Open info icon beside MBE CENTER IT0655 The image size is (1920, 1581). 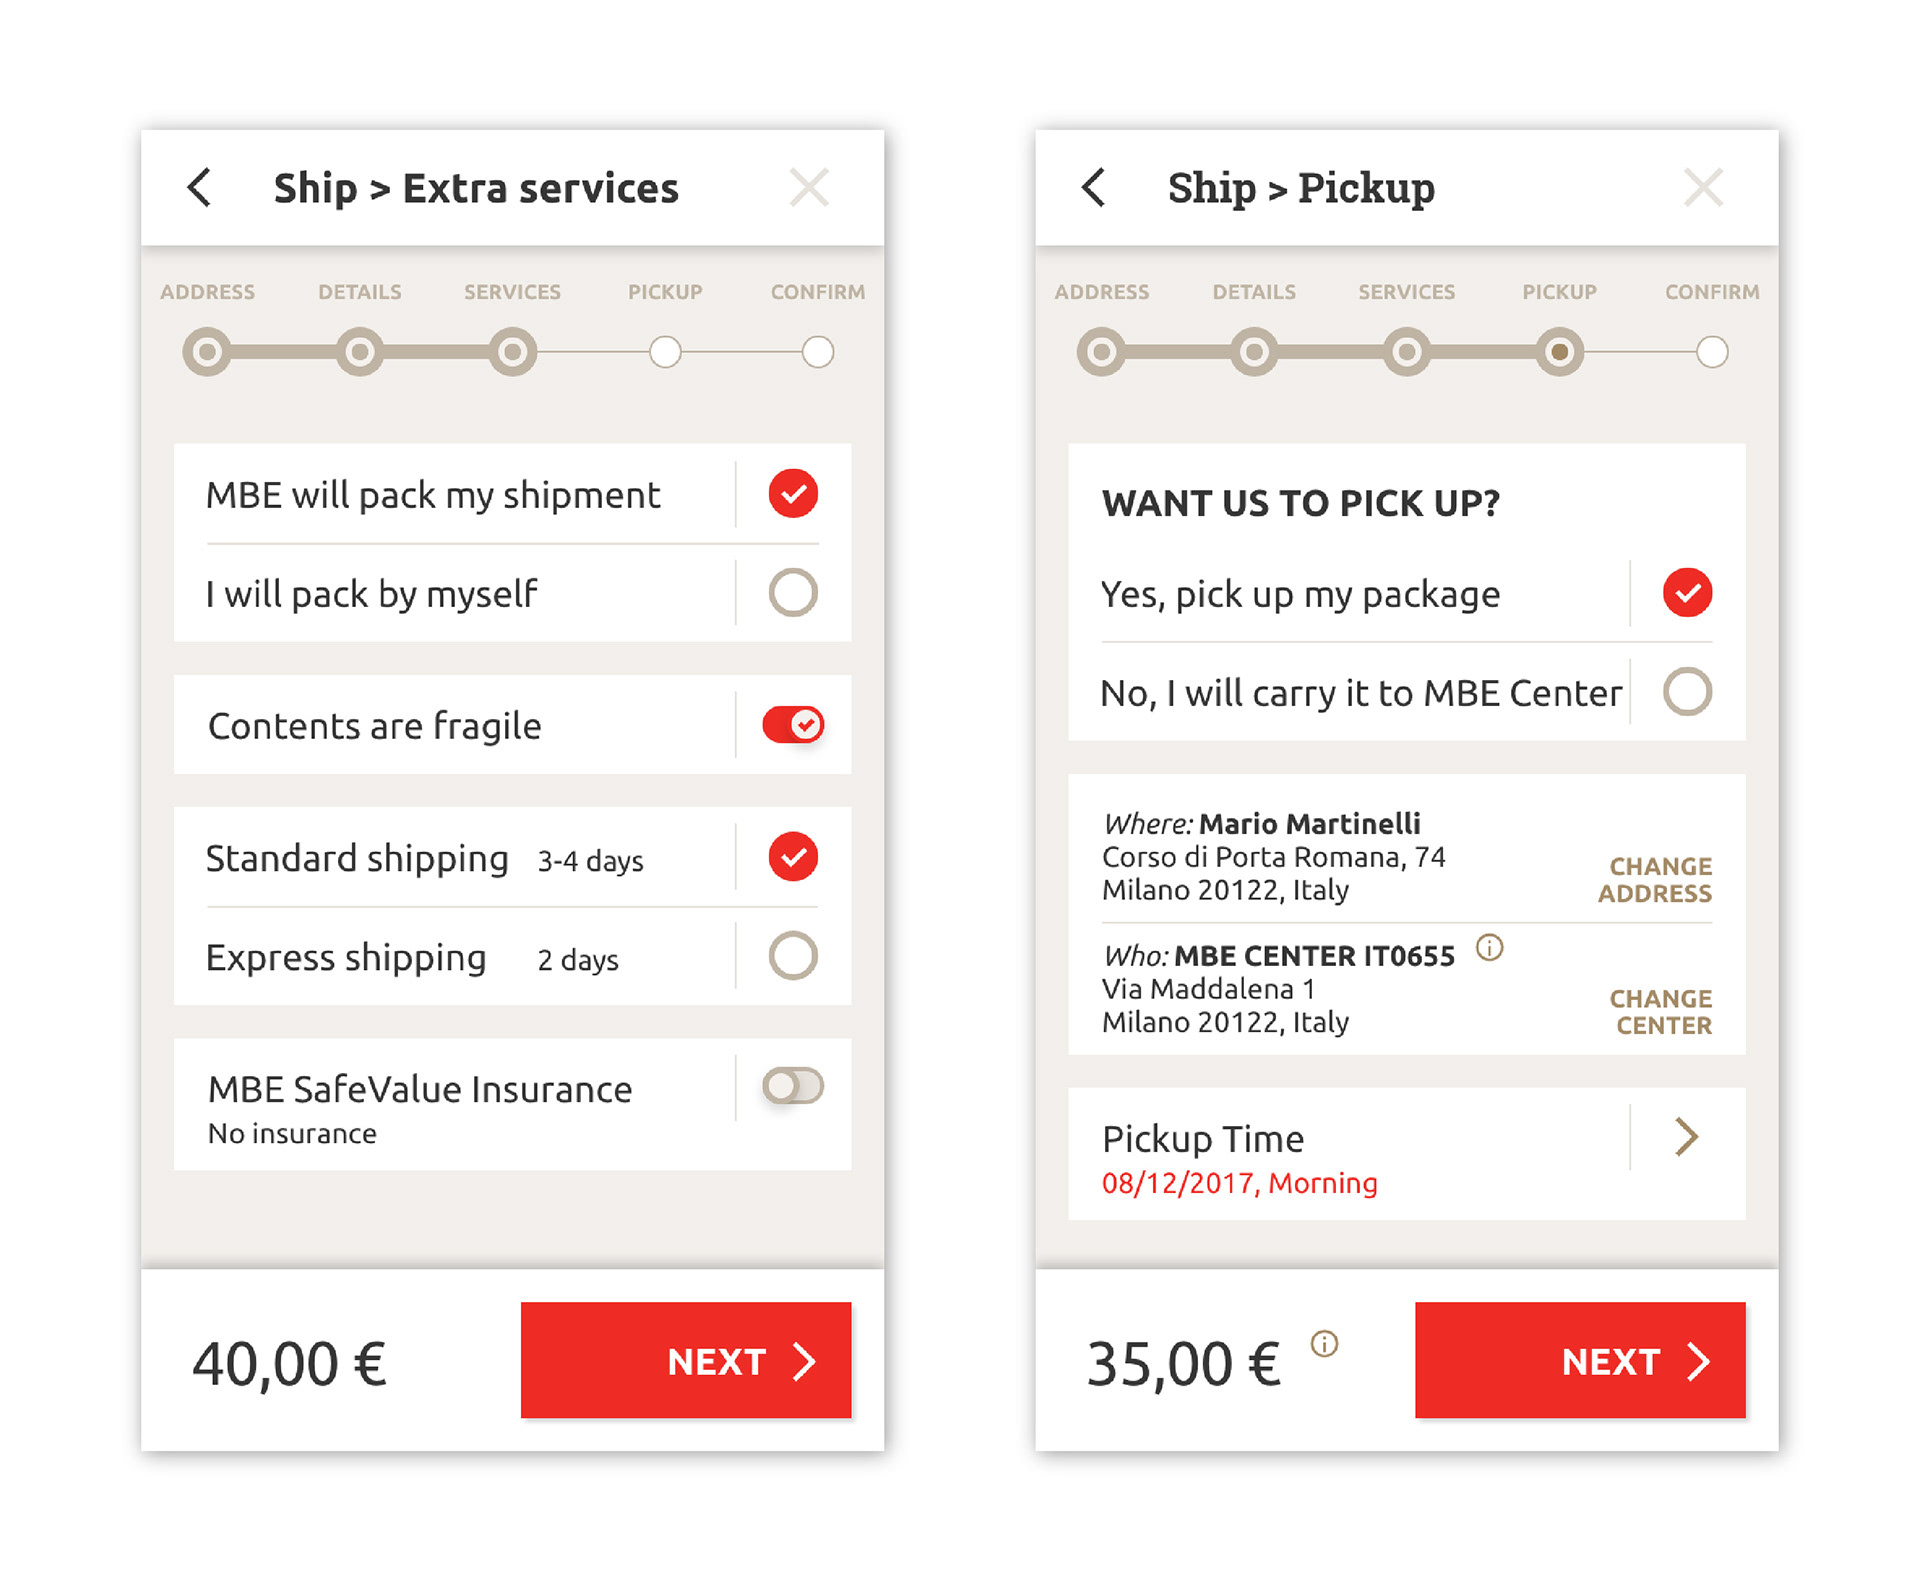[1489, 947]
